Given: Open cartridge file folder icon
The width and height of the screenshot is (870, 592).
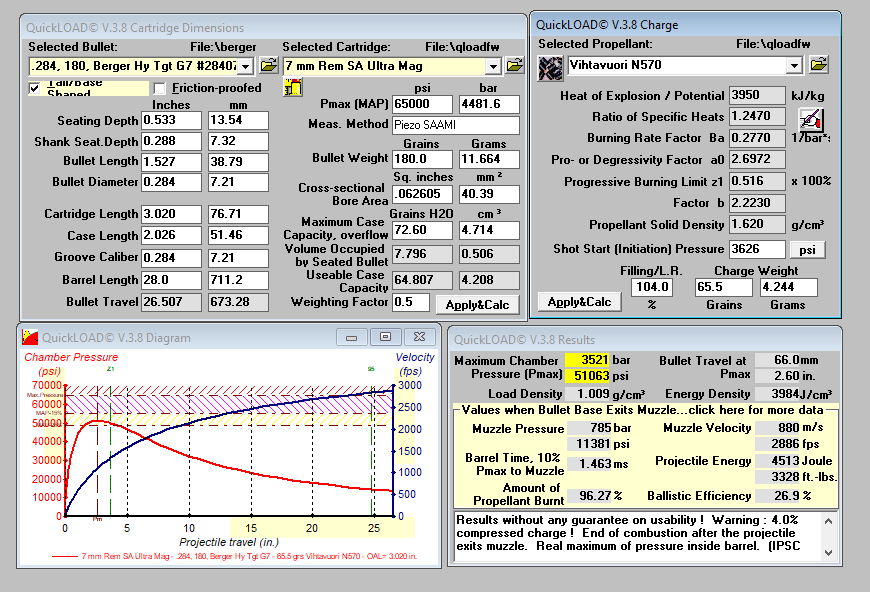Looking at the screenshot, I should (514, 66).
